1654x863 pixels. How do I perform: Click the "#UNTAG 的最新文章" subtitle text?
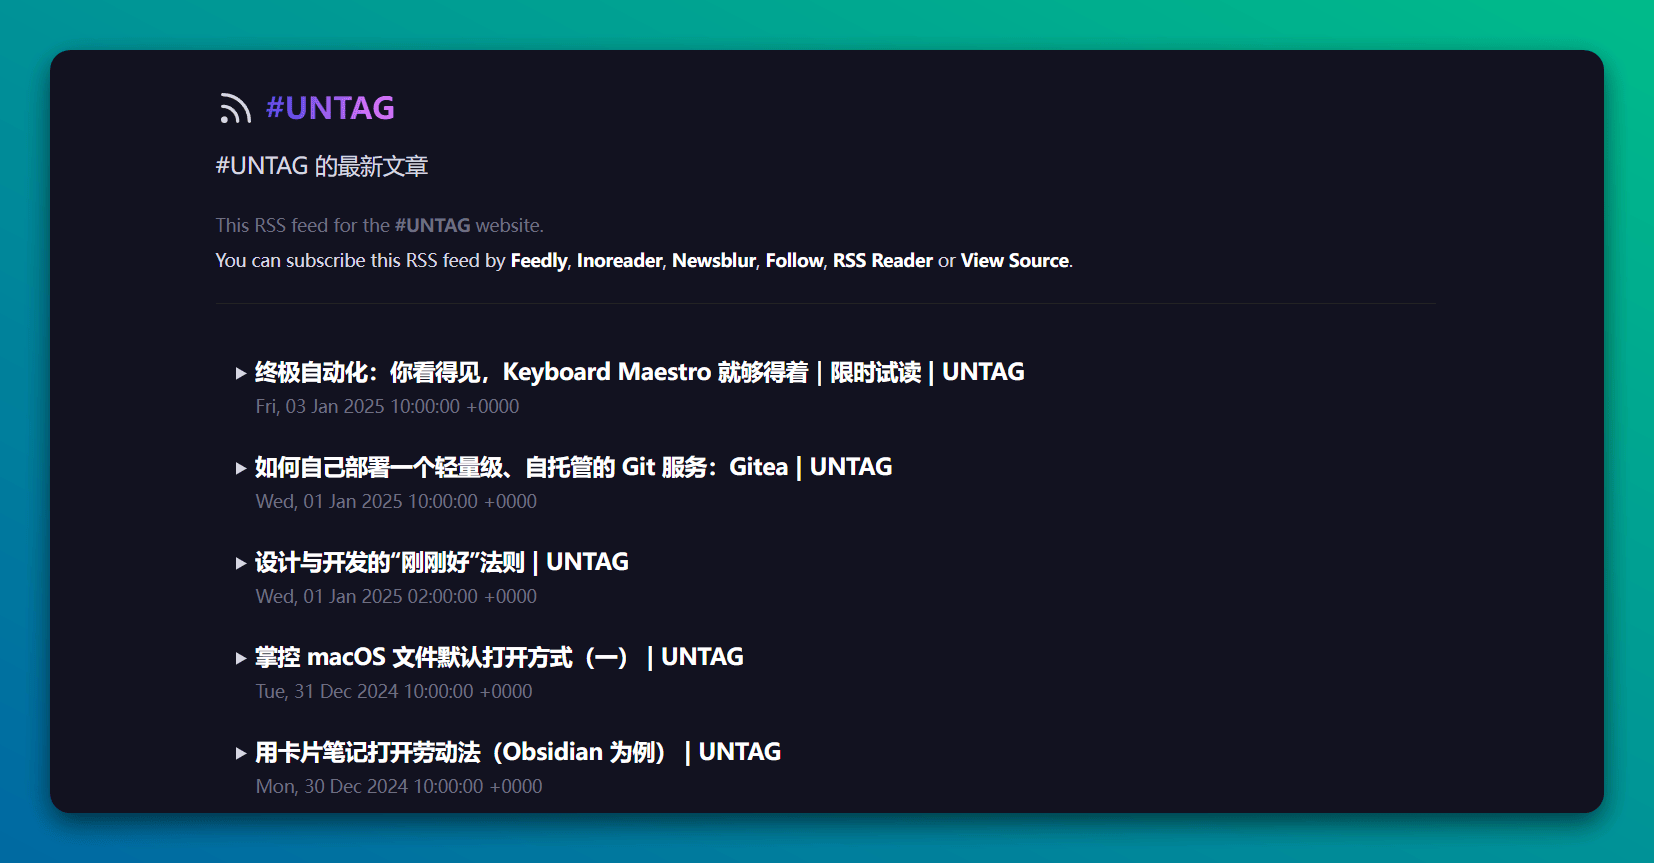coord(322,166)
